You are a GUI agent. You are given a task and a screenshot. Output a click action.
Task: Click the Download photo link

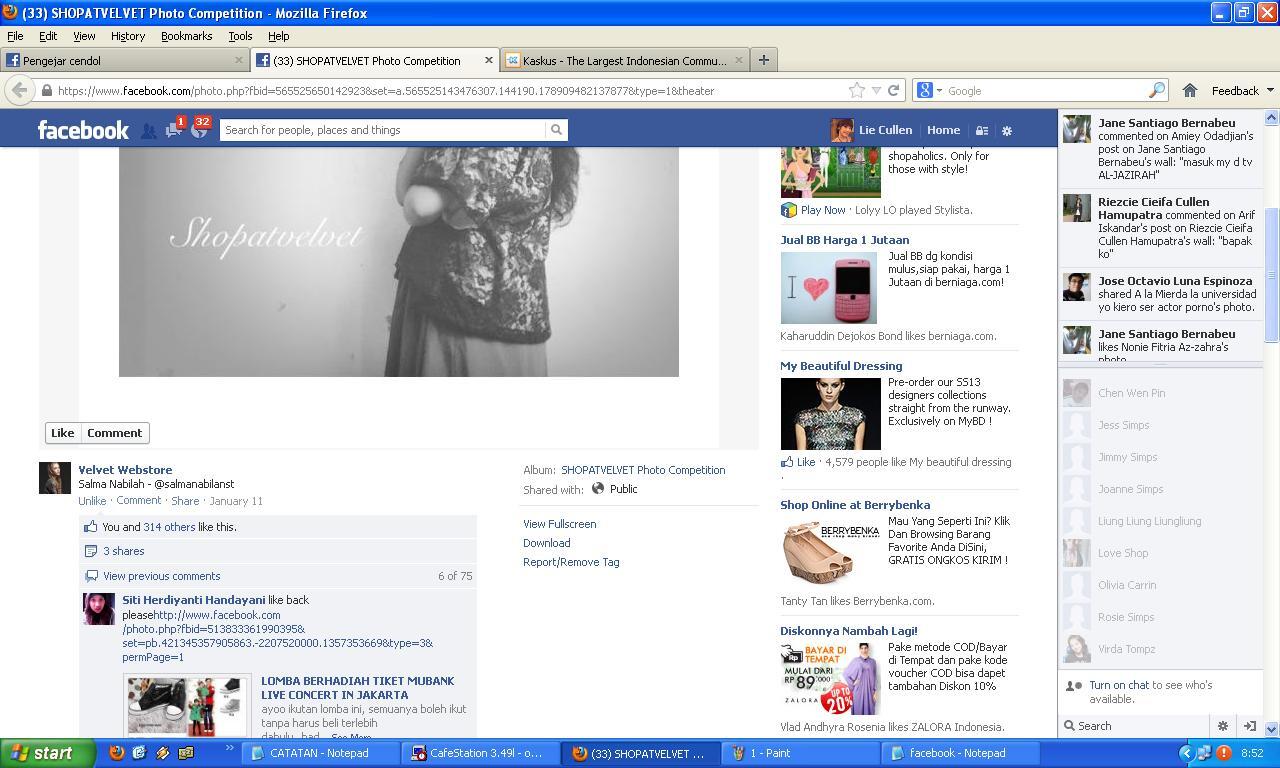tap(546, 543)
